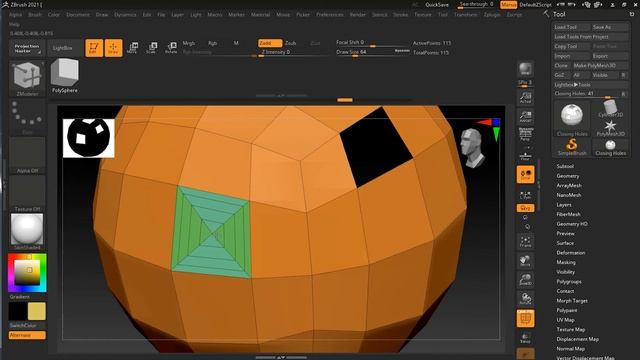The image size is (640, 360).
Task: Toggle the Xyz rotation button
Action: point(525,208)
